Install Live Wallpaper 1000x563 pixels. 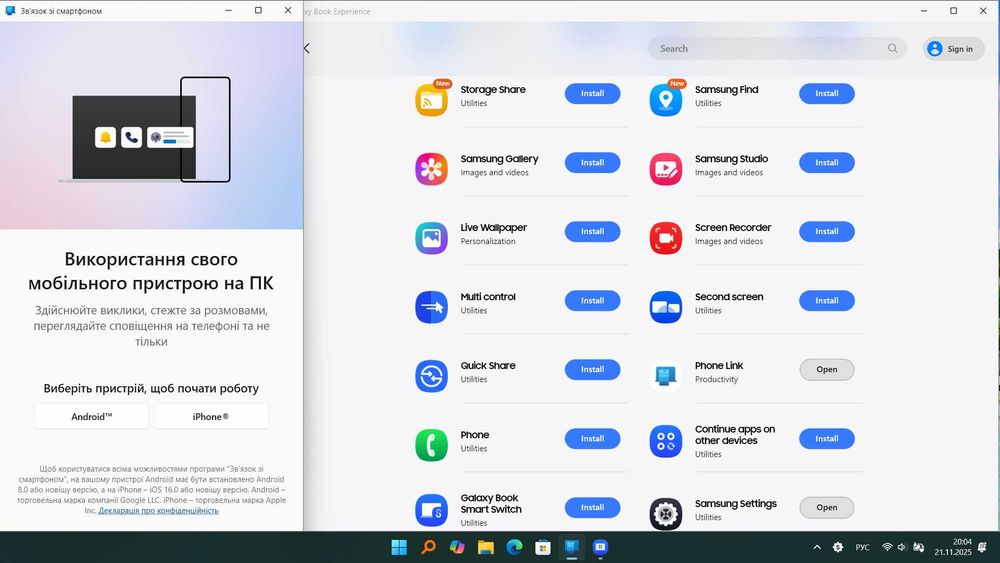tap(592, 231)
